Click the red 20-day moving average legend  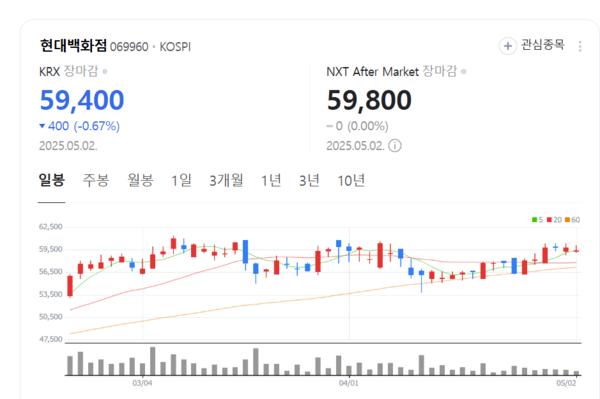(554, 220)
